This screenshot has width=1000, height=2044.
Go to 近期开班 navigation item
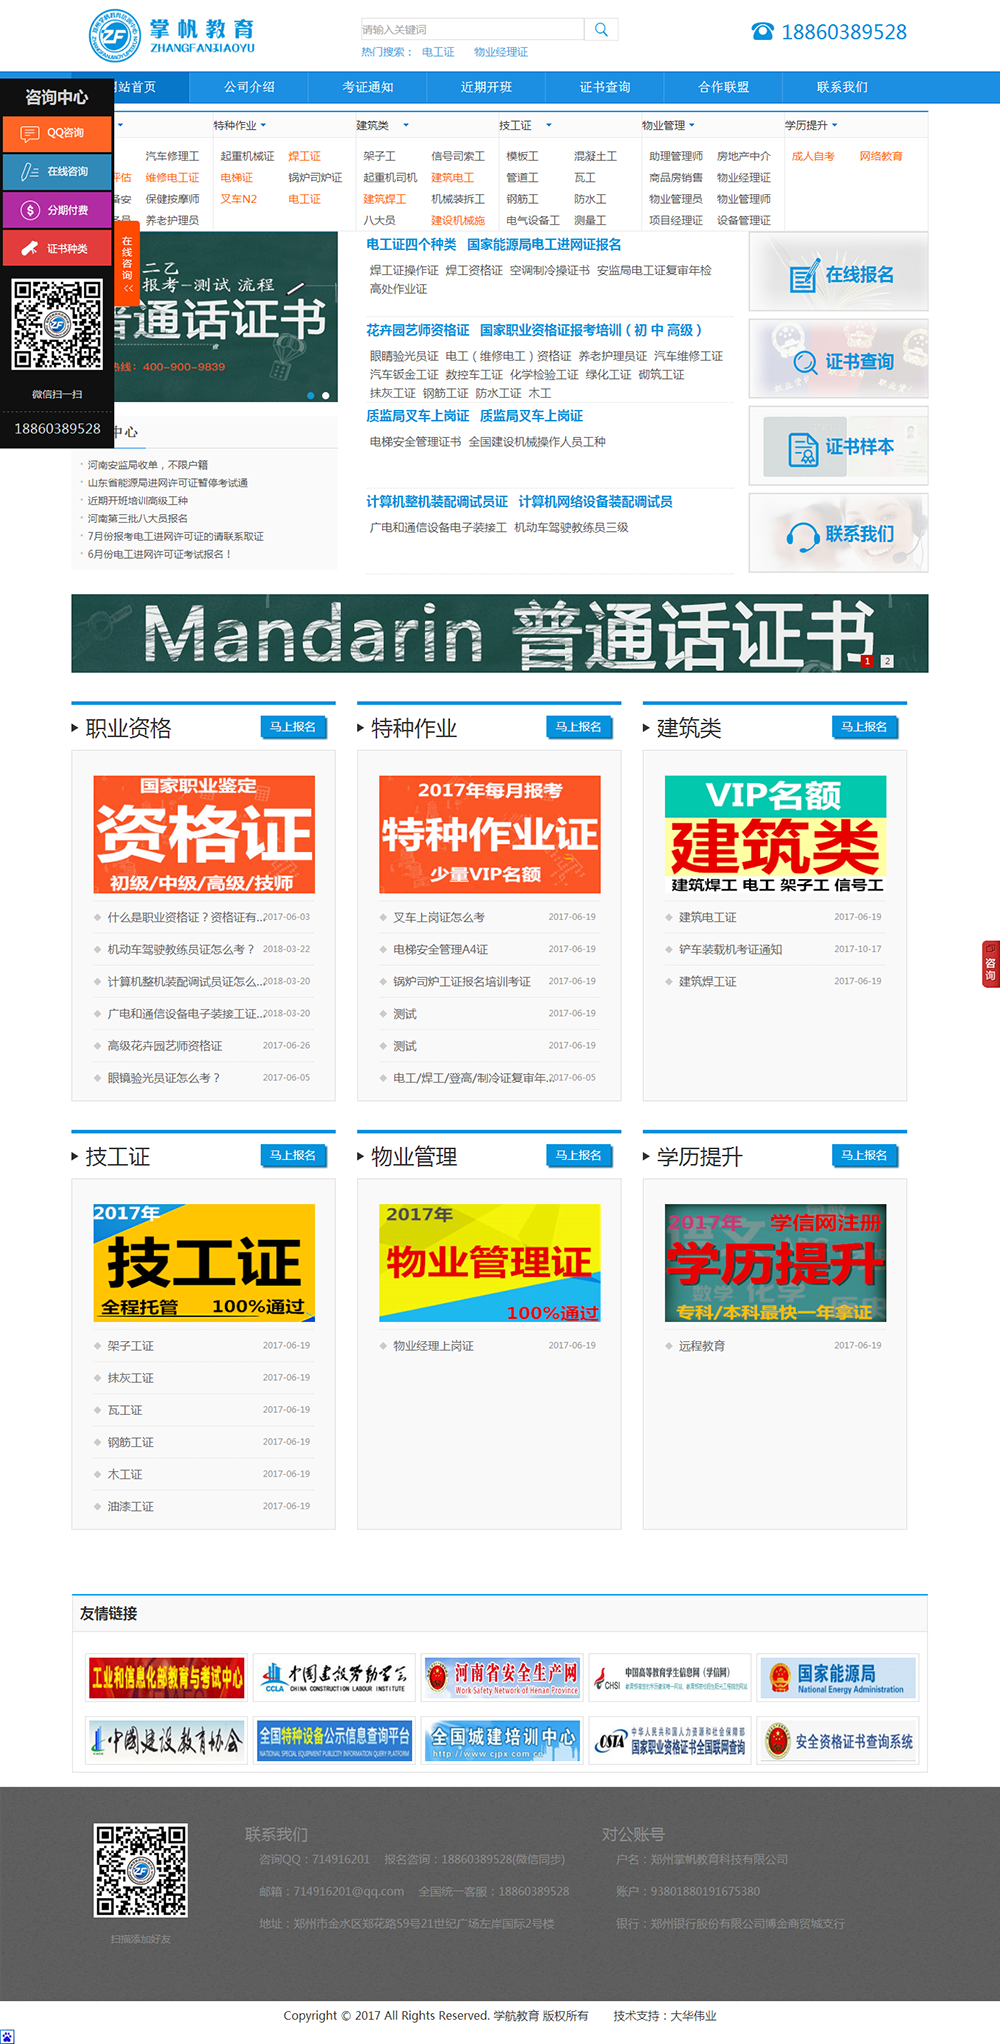tap(486, 88)
